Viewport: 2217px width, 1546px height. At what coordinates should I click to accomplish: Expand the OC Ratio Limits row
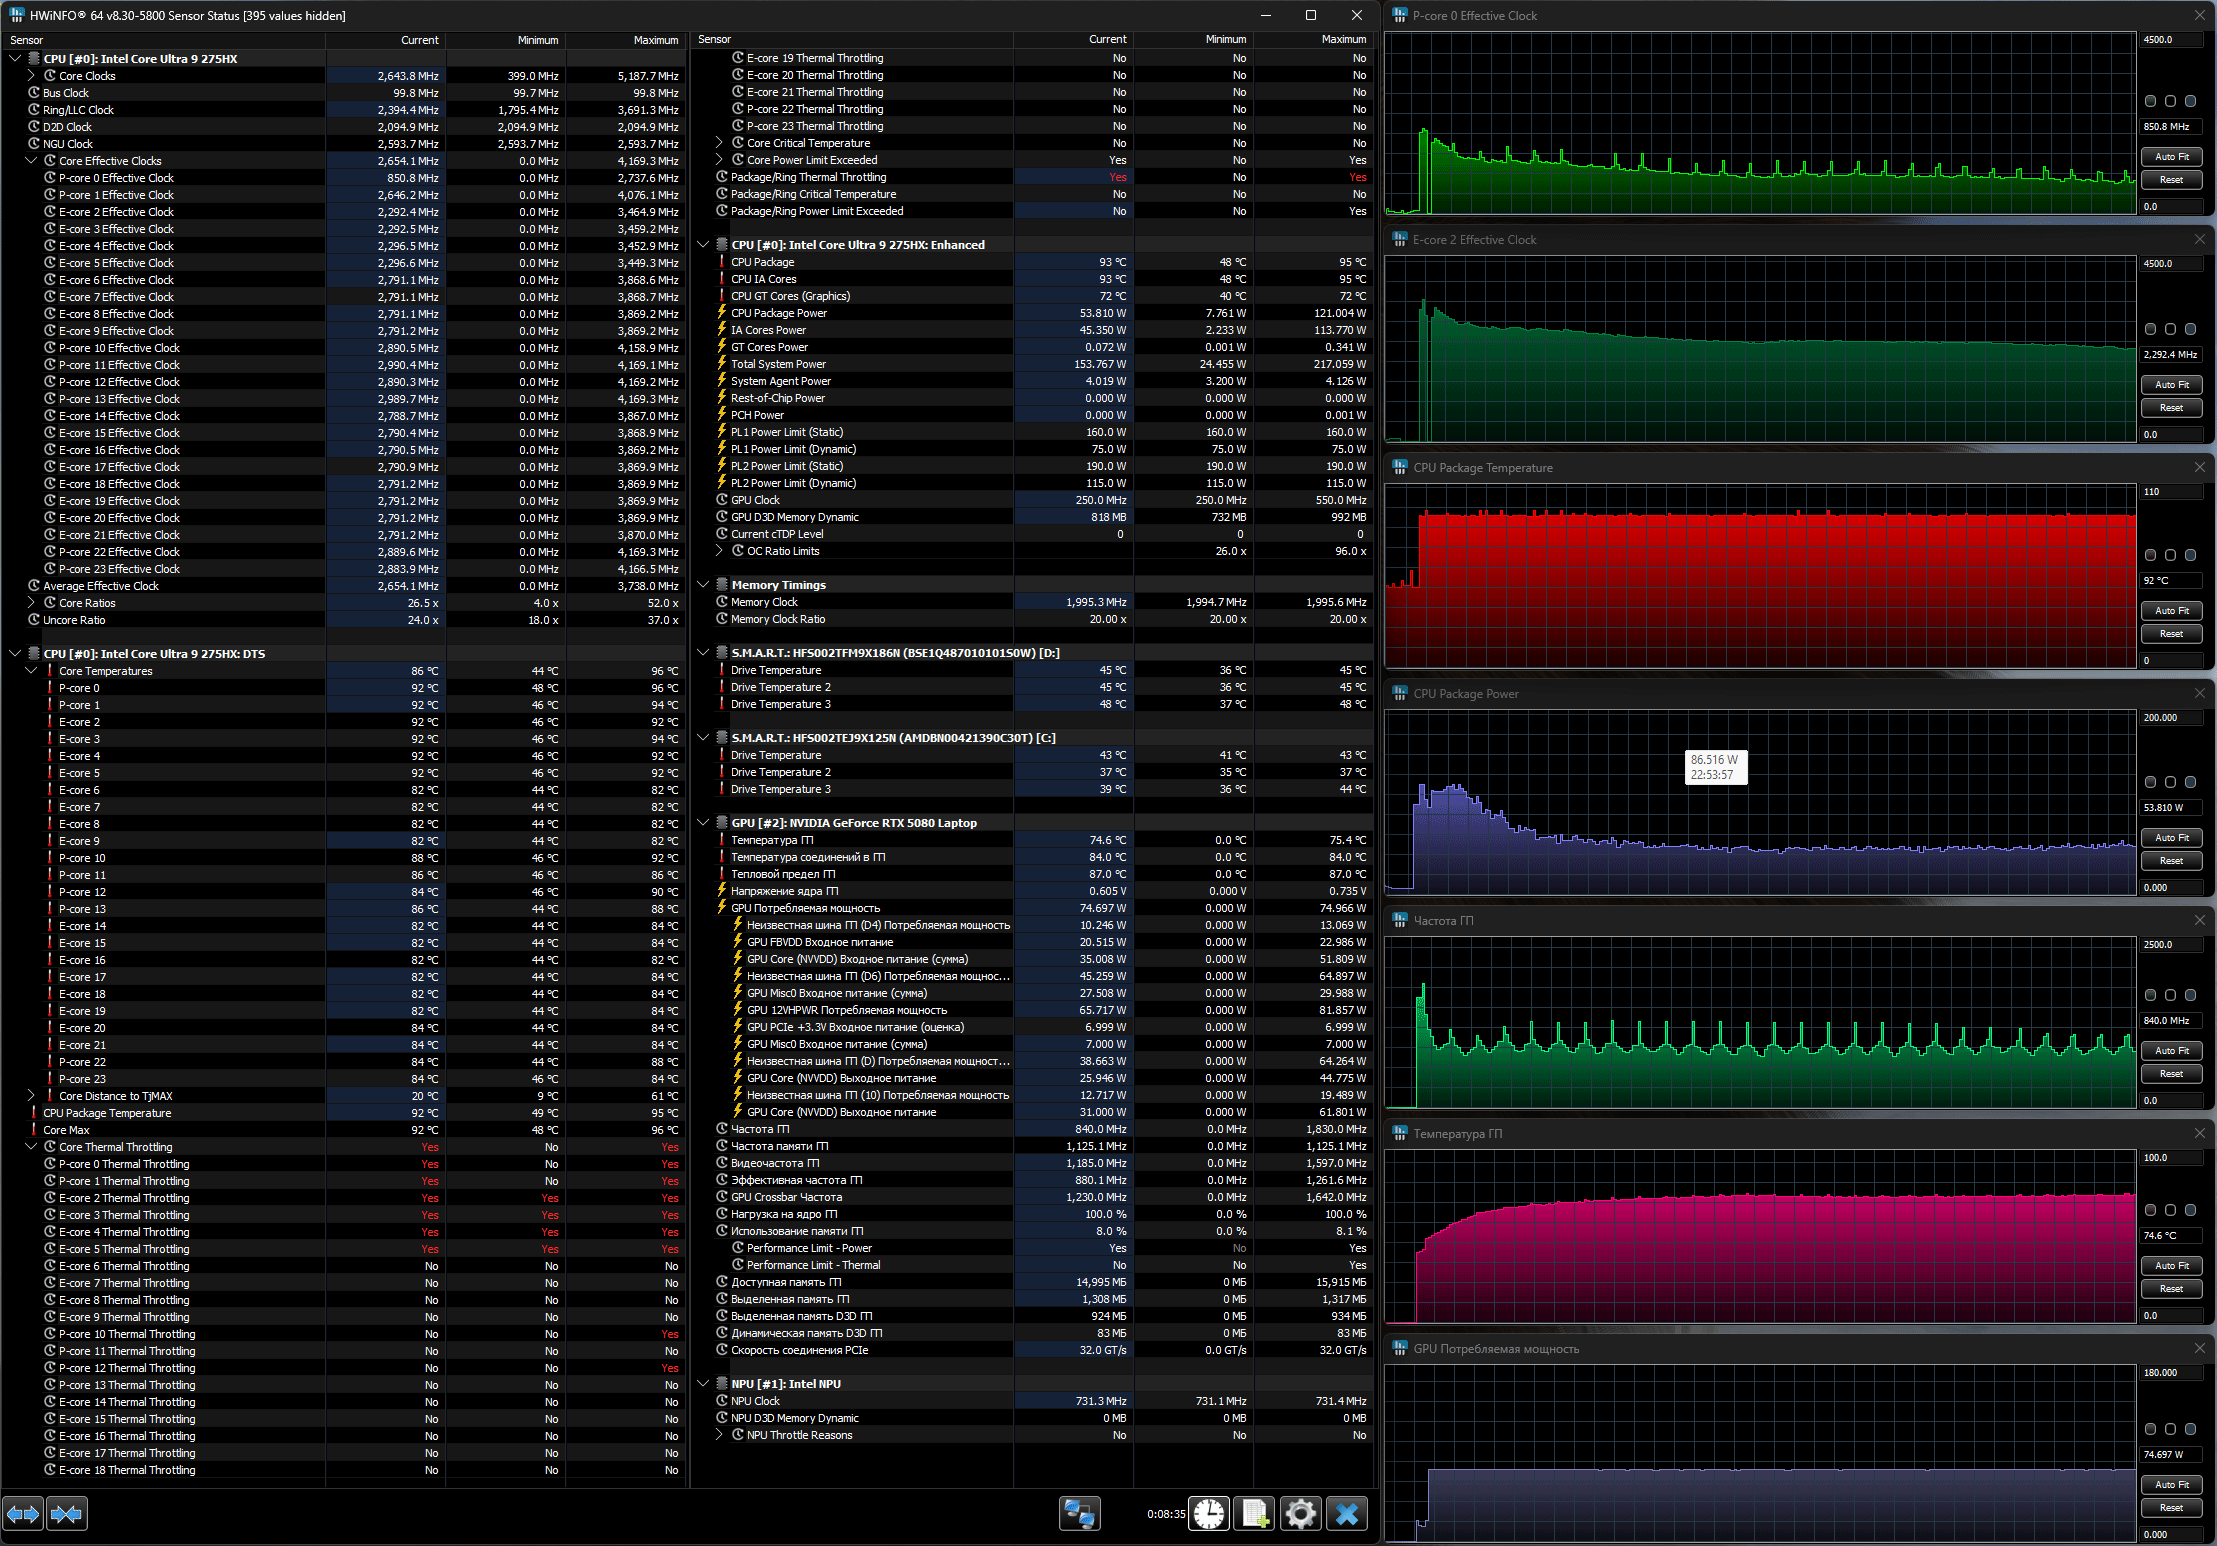(719, 551)
